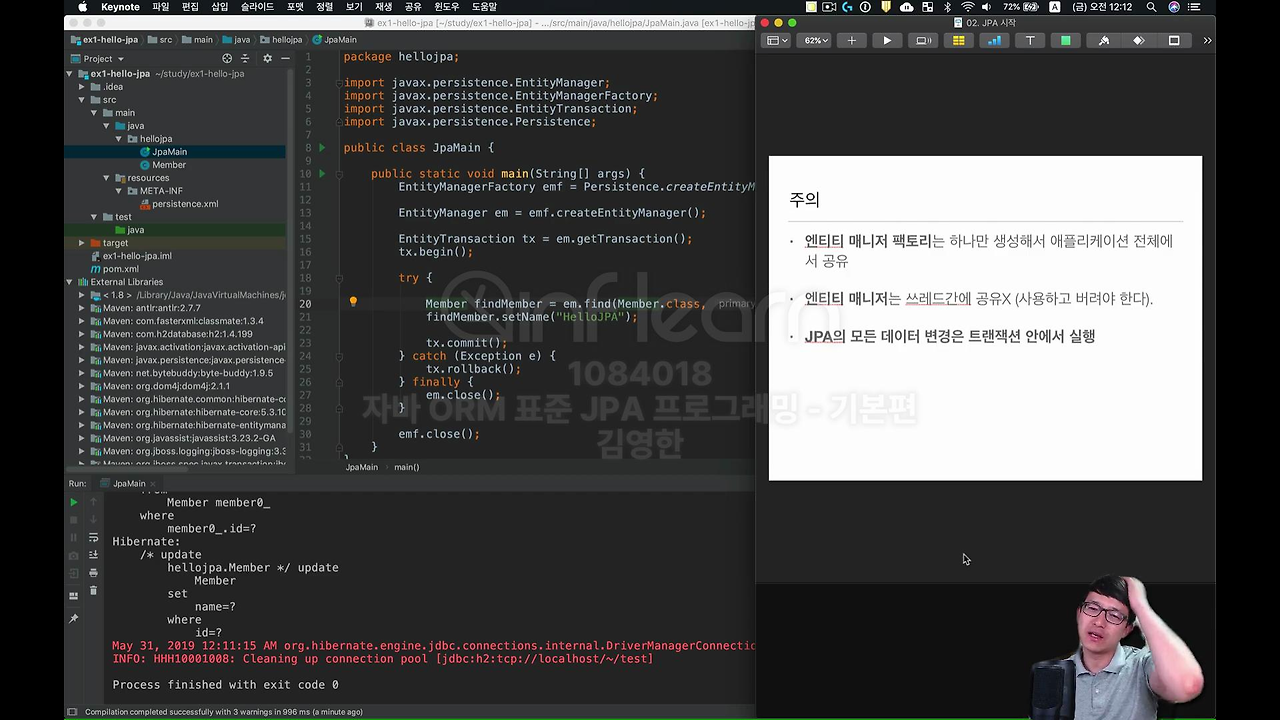Open the 도움말 help menu
The height and width of the screenshot is (720, 1280).
pyautogui.click(x=484, y=7)
